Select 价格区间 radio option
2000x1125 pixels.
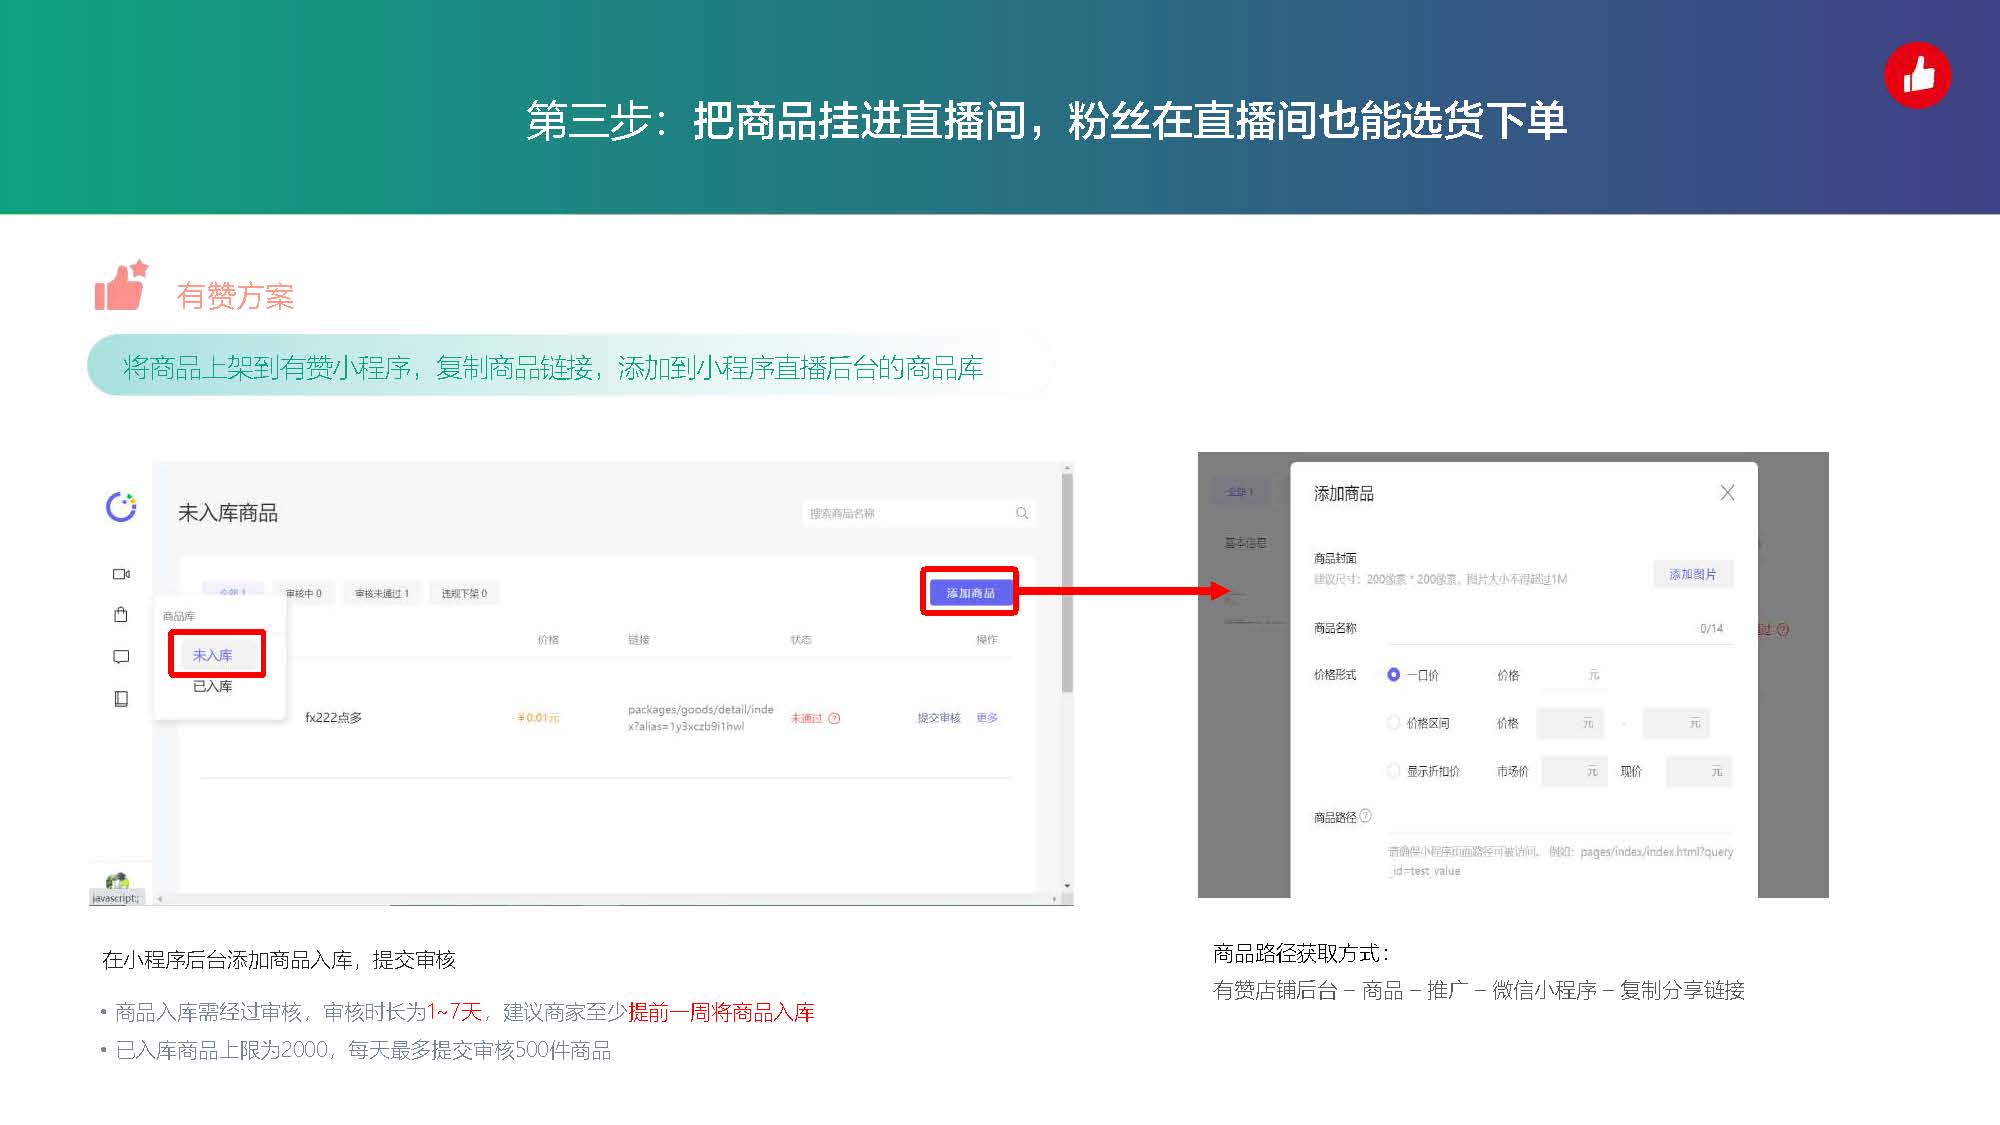(x=1393, y=722)
